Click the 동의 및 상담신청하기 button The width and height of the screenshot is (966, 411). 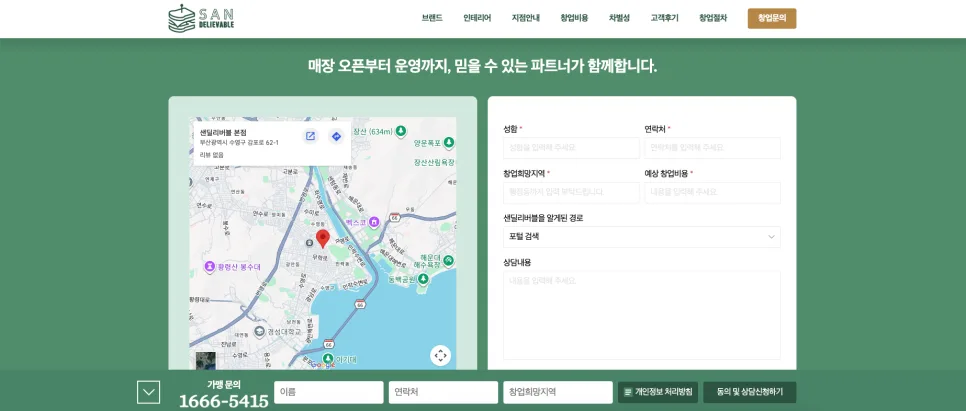tap(750, 392)
